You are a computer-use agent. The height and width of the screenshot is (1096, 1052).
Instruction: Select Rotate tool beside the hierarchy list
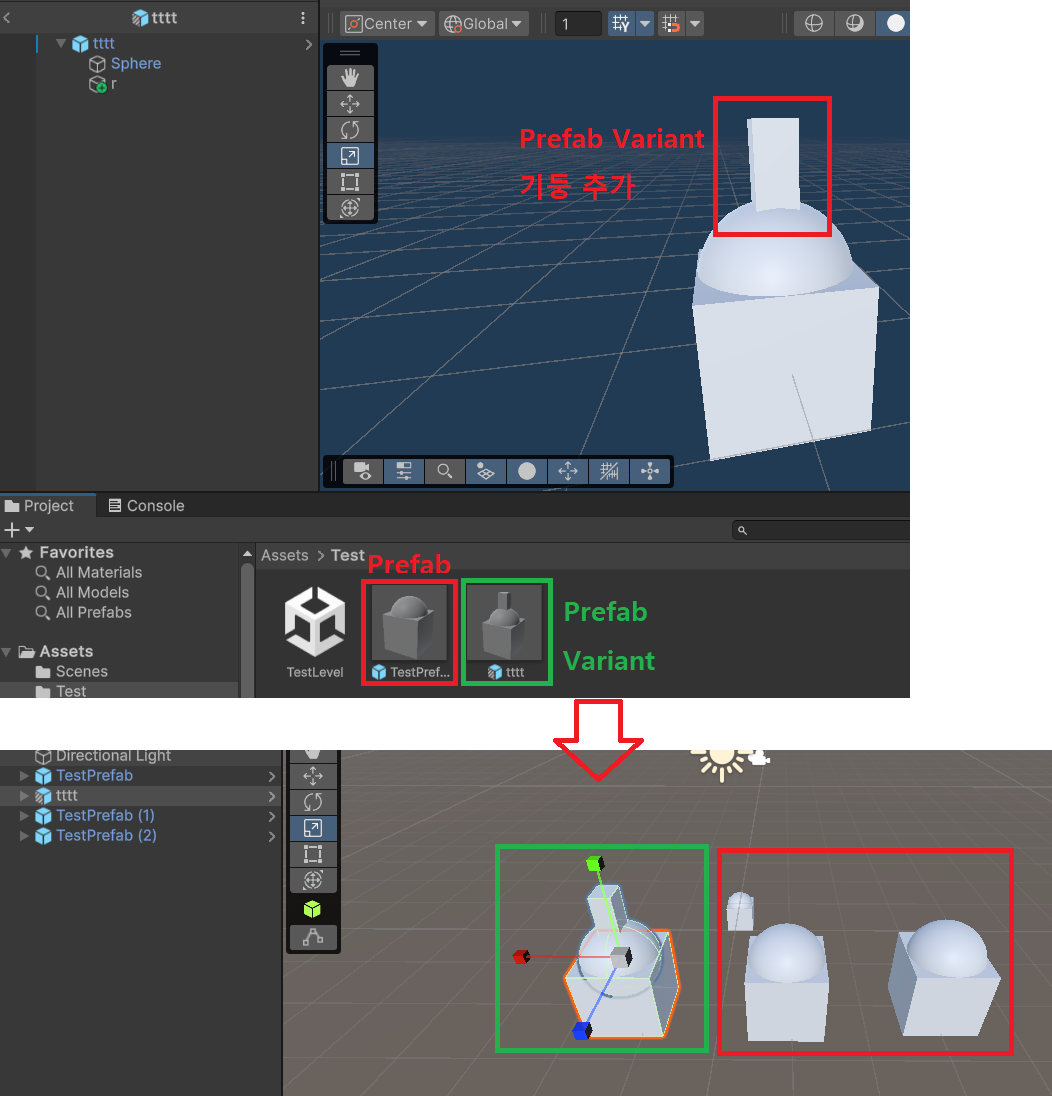pyautogui.click(x=313, y=802)
